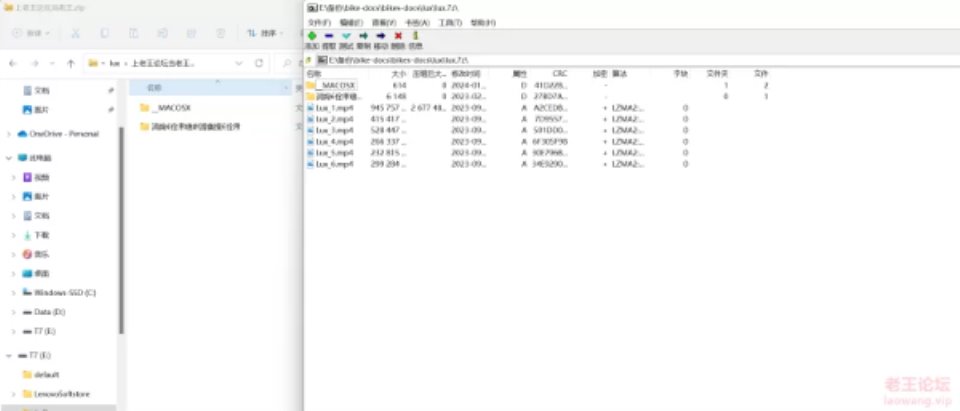This screenshot has height=411, width=960.
Task: Open the Favorites (书签) menu in 7-Zip
Action: click(x=417, y=23)
